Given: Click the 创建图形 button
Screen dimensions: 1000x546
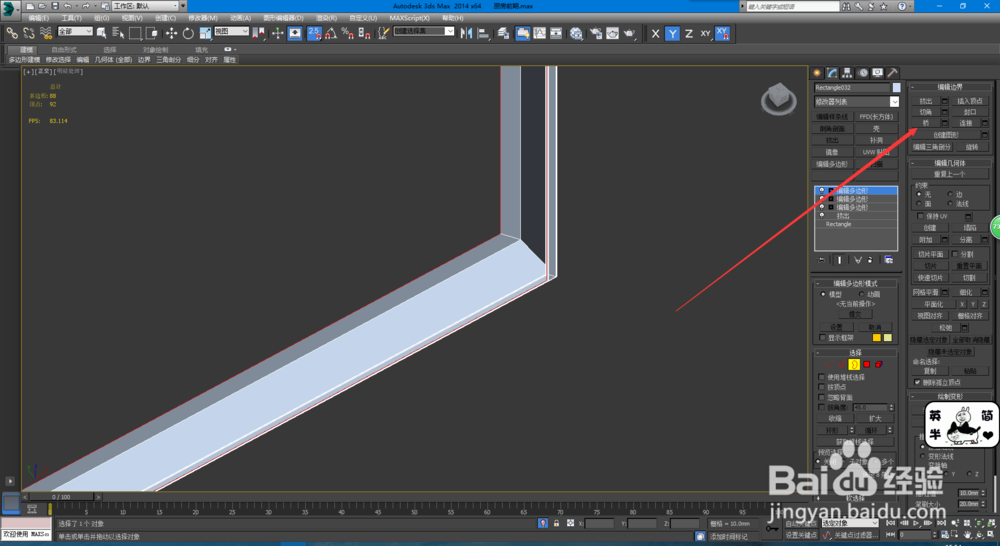Looking at the screenshot, I should pyautogui.click(x=946, y=135).
